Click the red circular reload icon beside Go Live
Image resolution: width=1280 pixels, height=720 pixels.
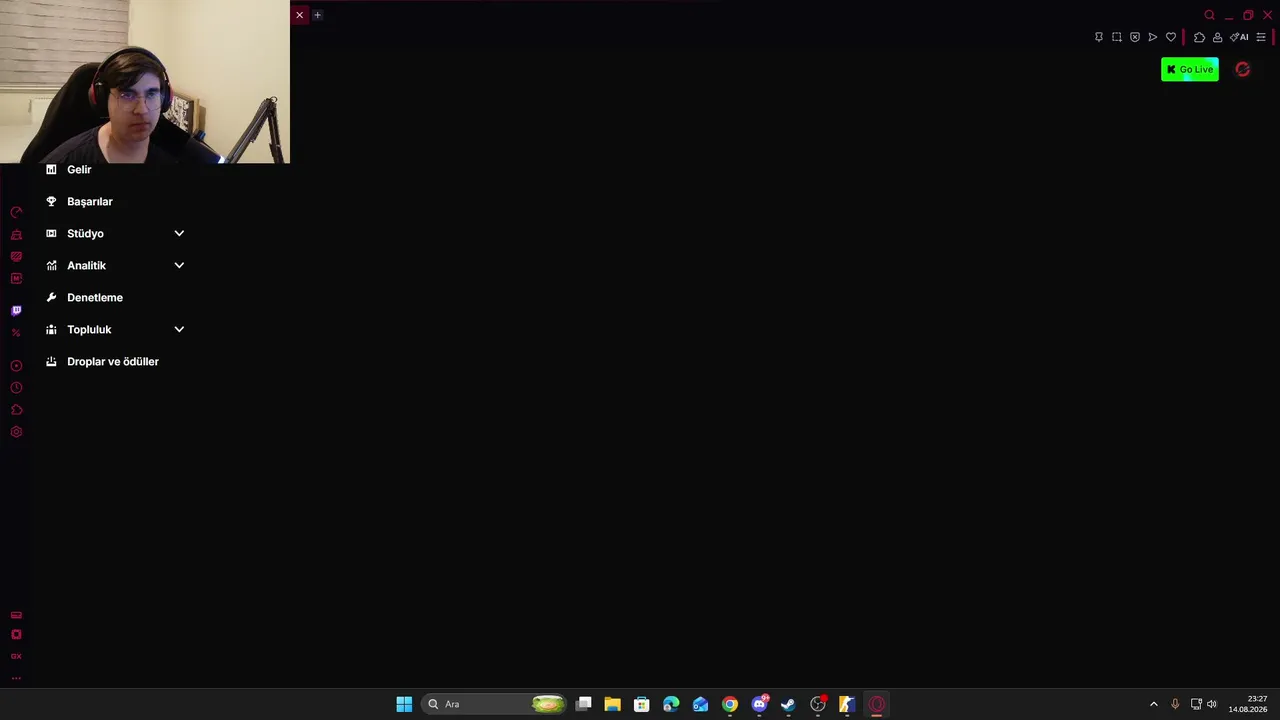click(1243, 69)
